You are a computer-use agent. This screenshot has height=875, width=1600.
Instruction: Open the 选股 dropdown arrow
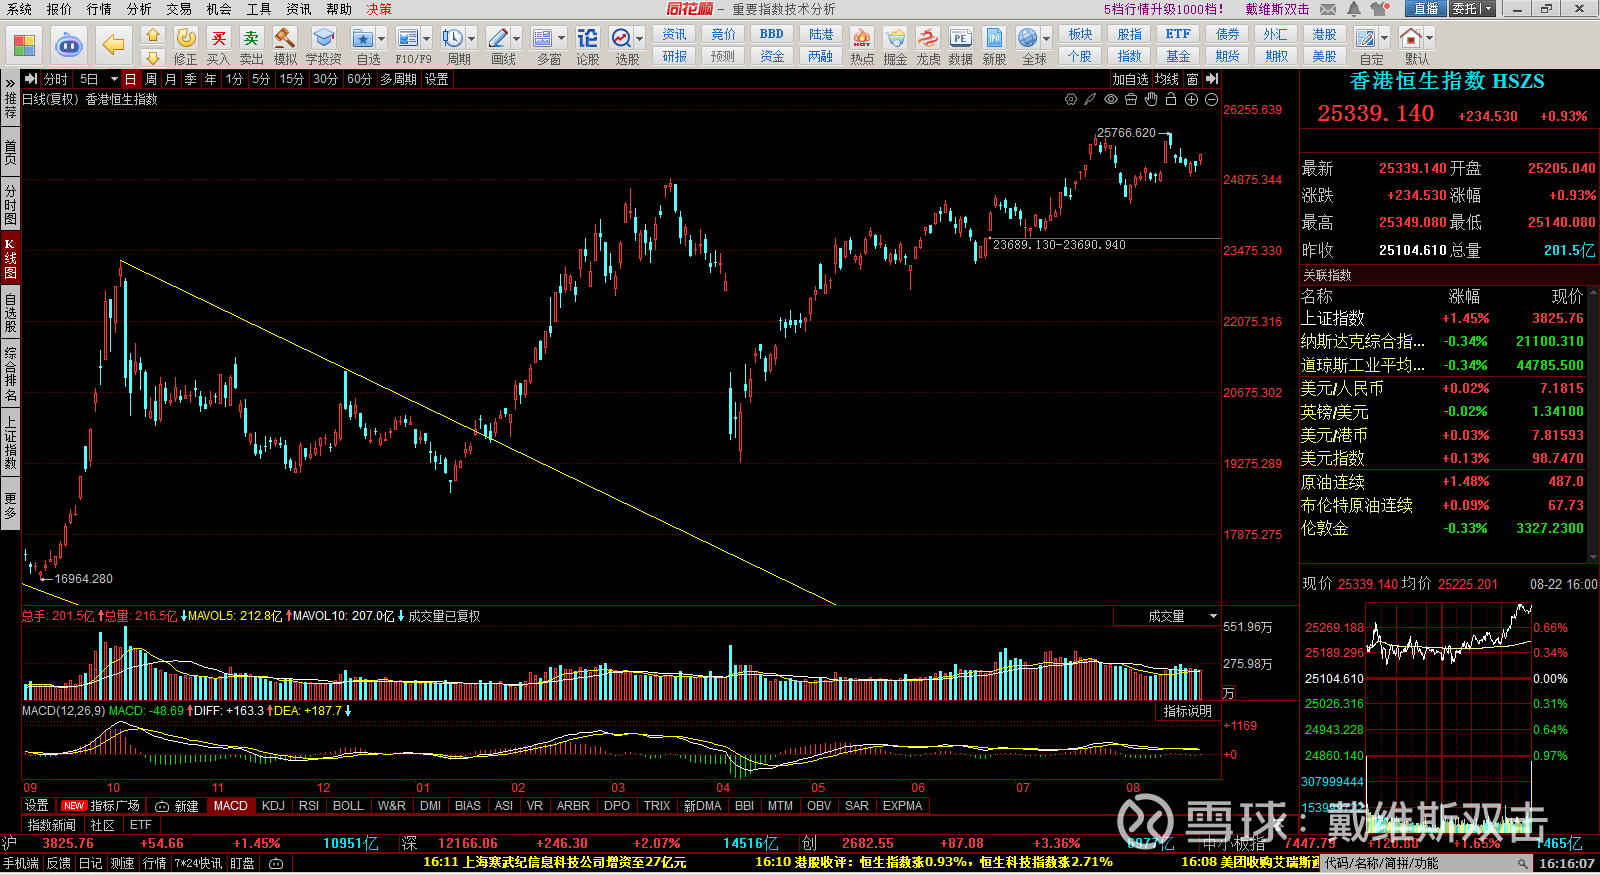pyautogui.click(x=639, y=38)
